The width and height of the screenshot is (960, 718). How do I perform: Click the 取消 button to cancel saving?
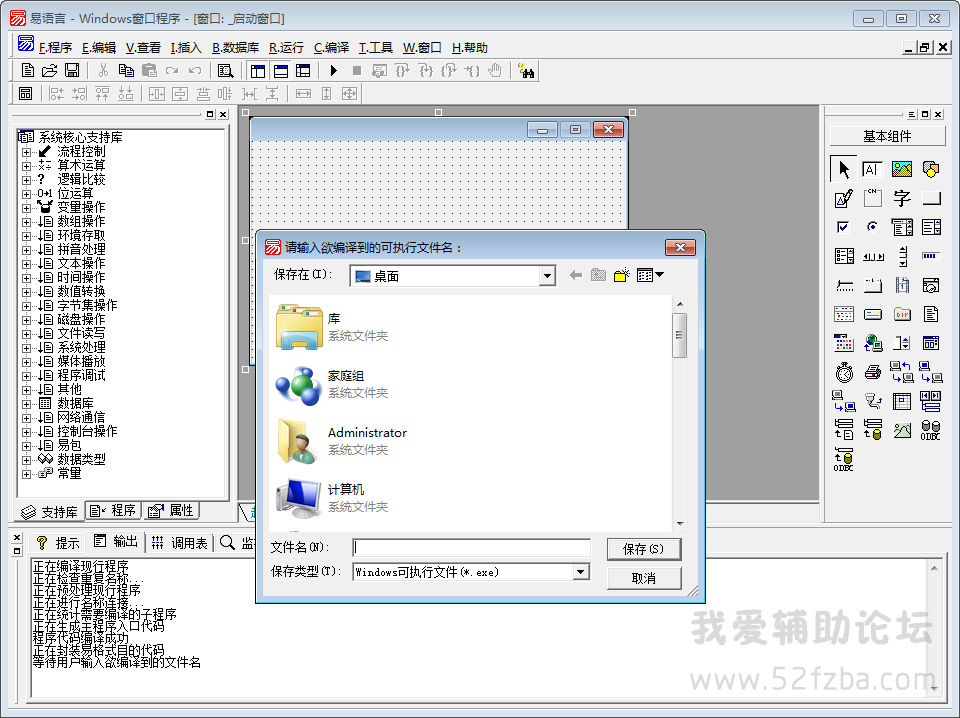click(643, 578)
